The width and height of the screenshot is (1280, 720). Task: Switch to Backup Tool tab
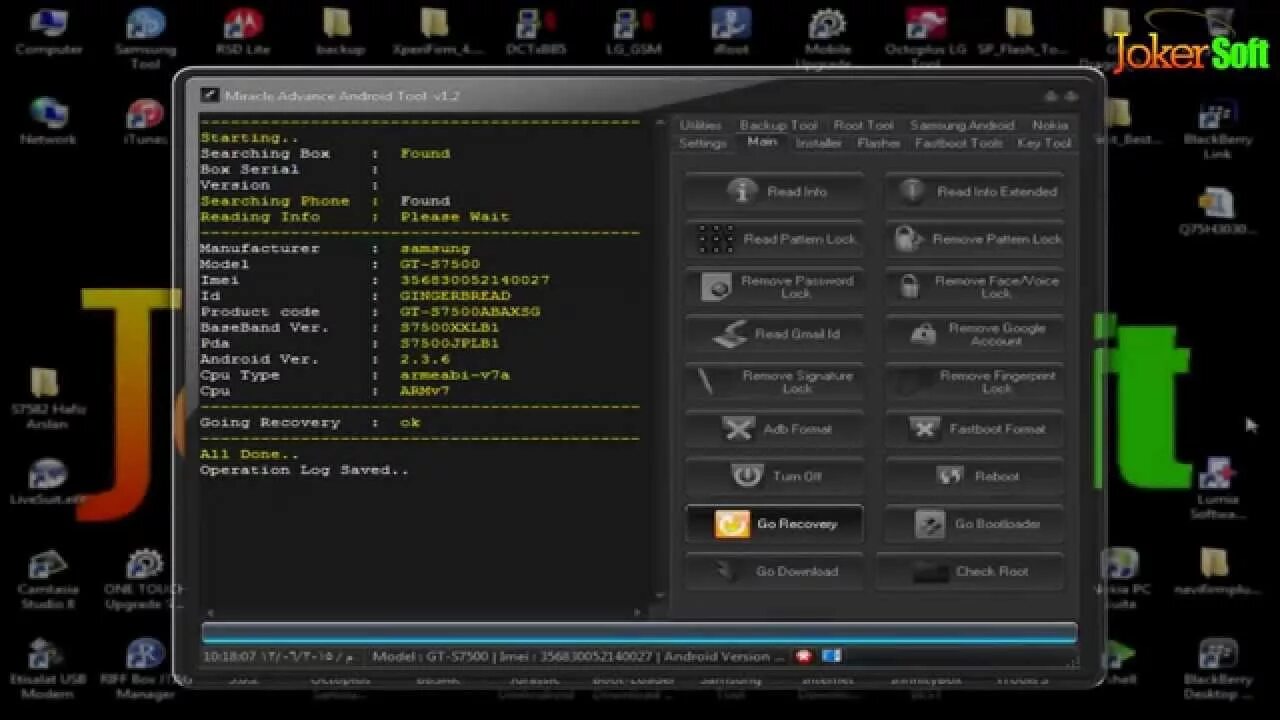[x=778, y=125]
